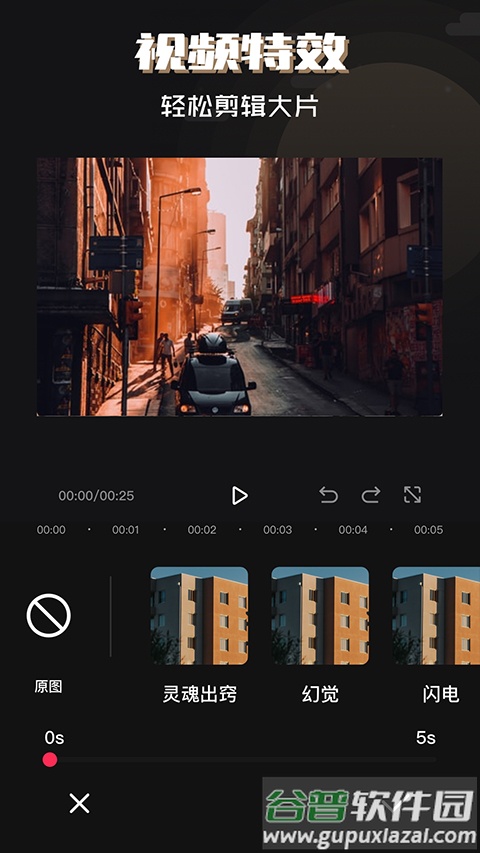
Task: Click the 00:01 timeline mark
Action: pos(126,530)
